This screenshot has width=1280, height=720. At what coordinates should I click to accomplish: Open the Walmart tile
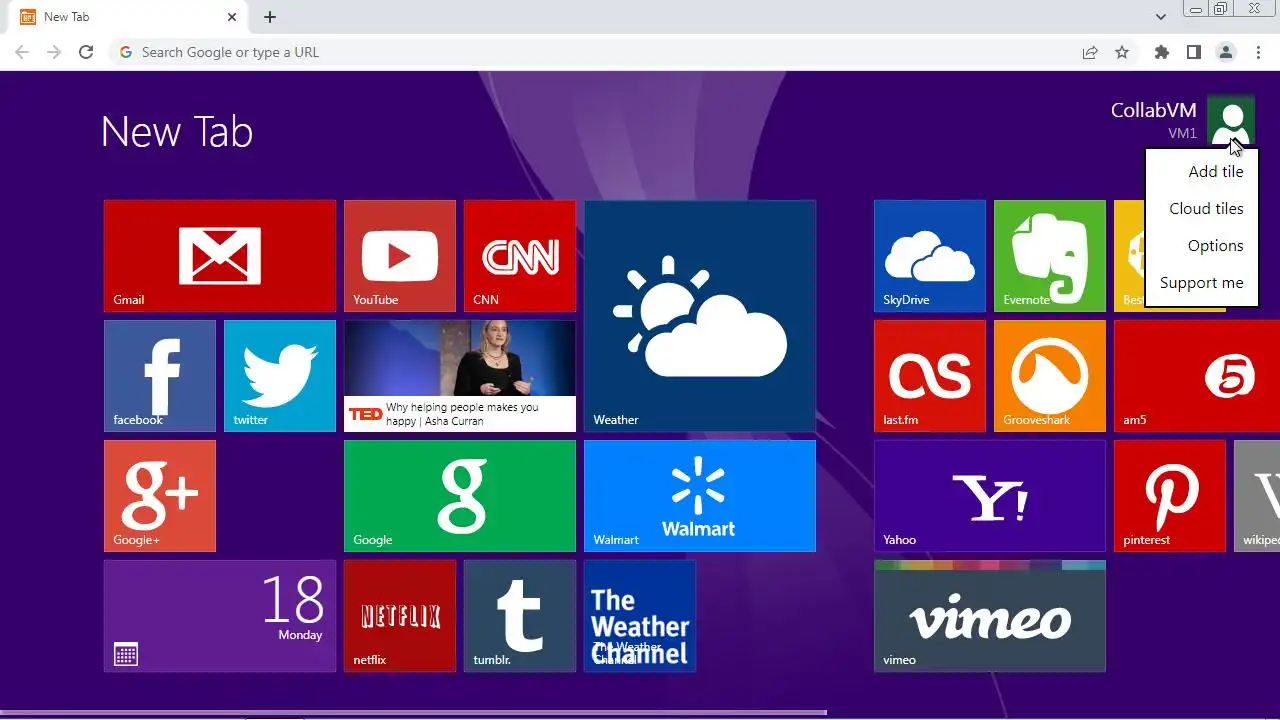700,496
